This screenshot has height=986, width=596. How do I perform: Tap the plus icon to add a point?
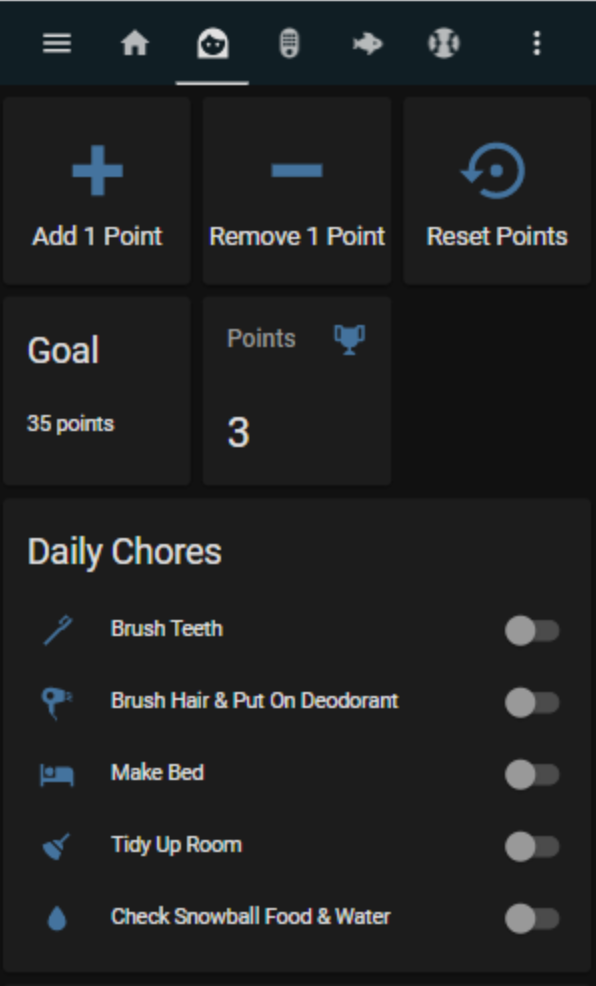click(95, 168)
